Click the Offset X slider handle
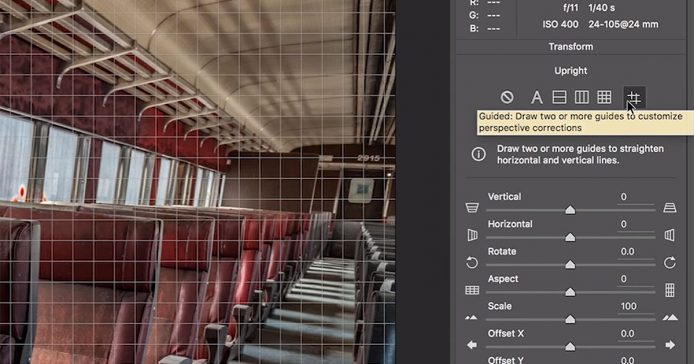 [x=570, y=347]
